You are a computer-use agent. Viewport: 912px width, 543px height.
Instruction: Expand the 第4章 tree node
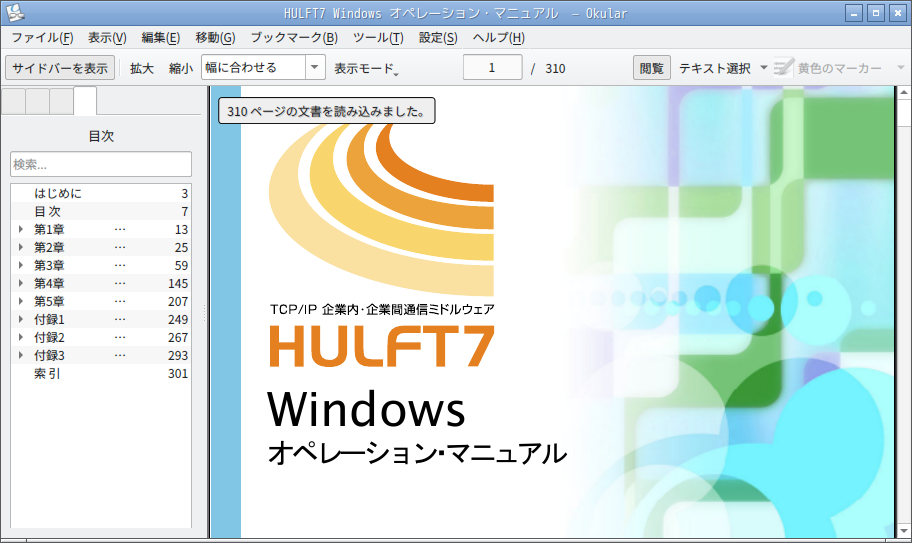point(21,283)
